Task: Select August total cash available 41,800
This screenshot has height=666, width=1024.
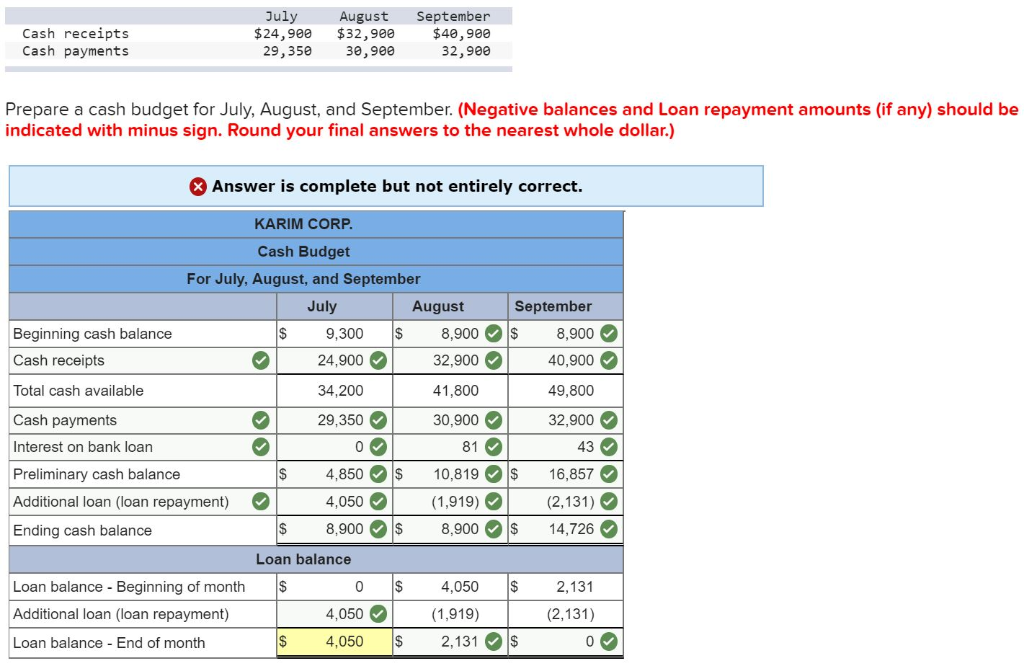Action: click(x=450, y=390)
